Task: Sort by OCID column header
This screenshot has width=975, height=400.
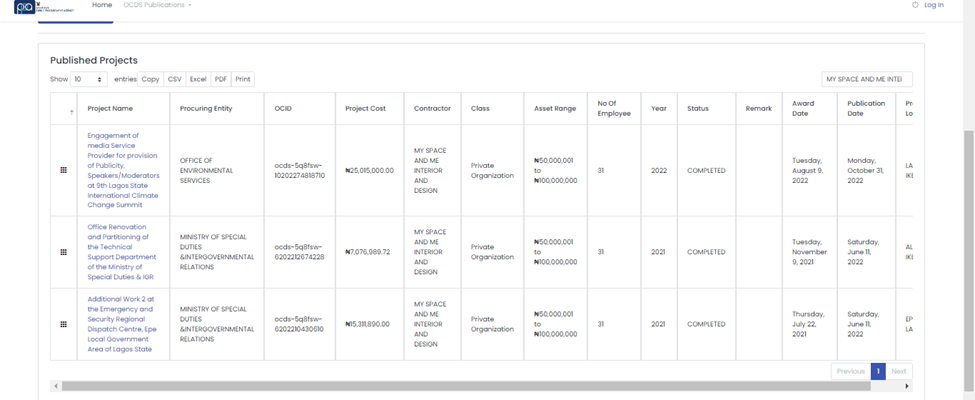Action: click(300, 108)
